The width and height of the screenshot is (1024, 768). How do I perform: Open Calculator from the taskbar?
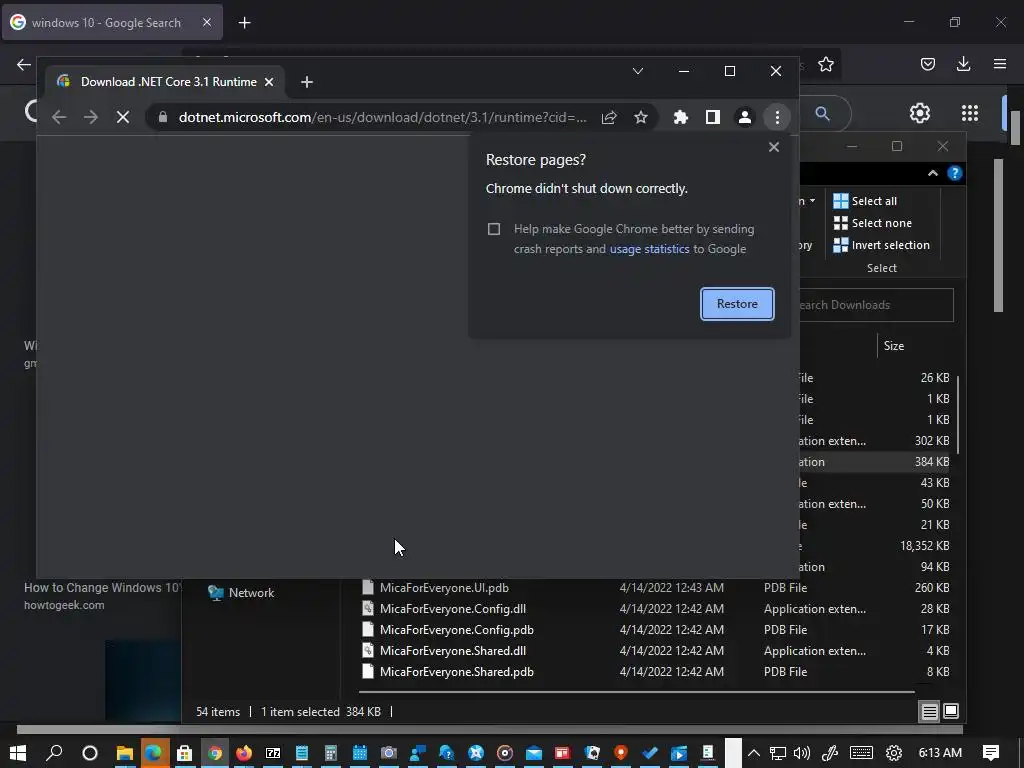(330, 753)
